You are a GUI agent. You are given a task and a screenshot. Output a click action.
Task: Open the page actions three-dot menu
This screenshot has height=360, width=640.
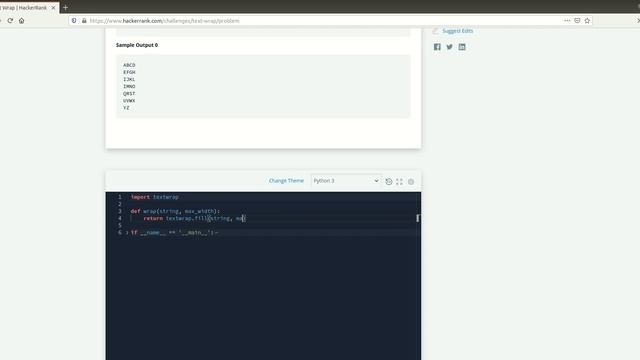click(567, 20)
